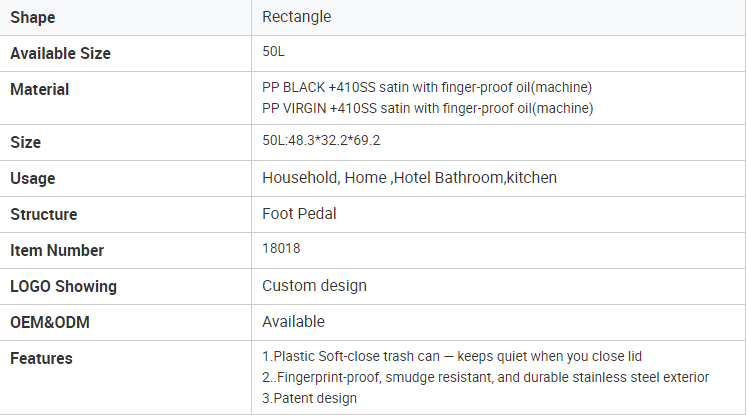Click the Patent design feature line
Image resolution: width=748 pixels, height=415 pixels.
click(x=309, y=398)
